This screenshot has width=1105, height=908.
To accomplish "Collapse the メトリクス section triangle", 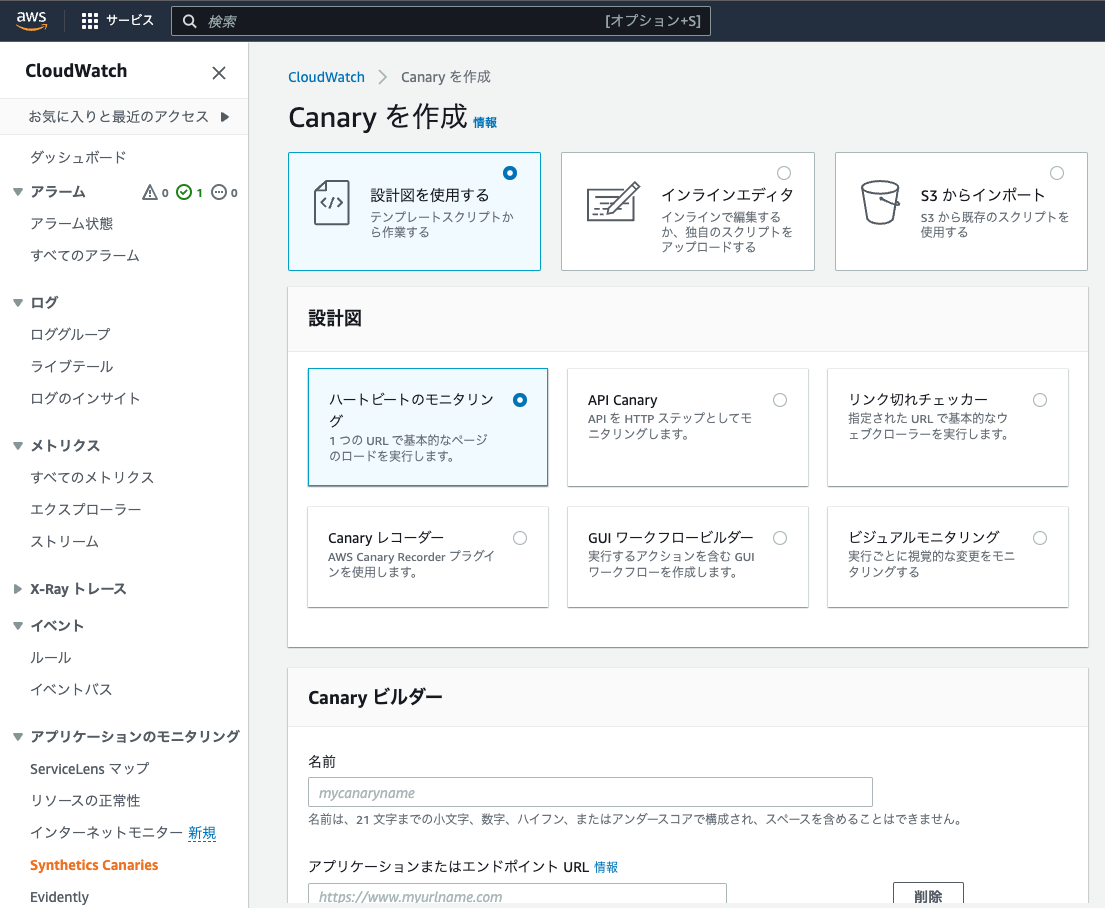I will (x=18, y=446).
